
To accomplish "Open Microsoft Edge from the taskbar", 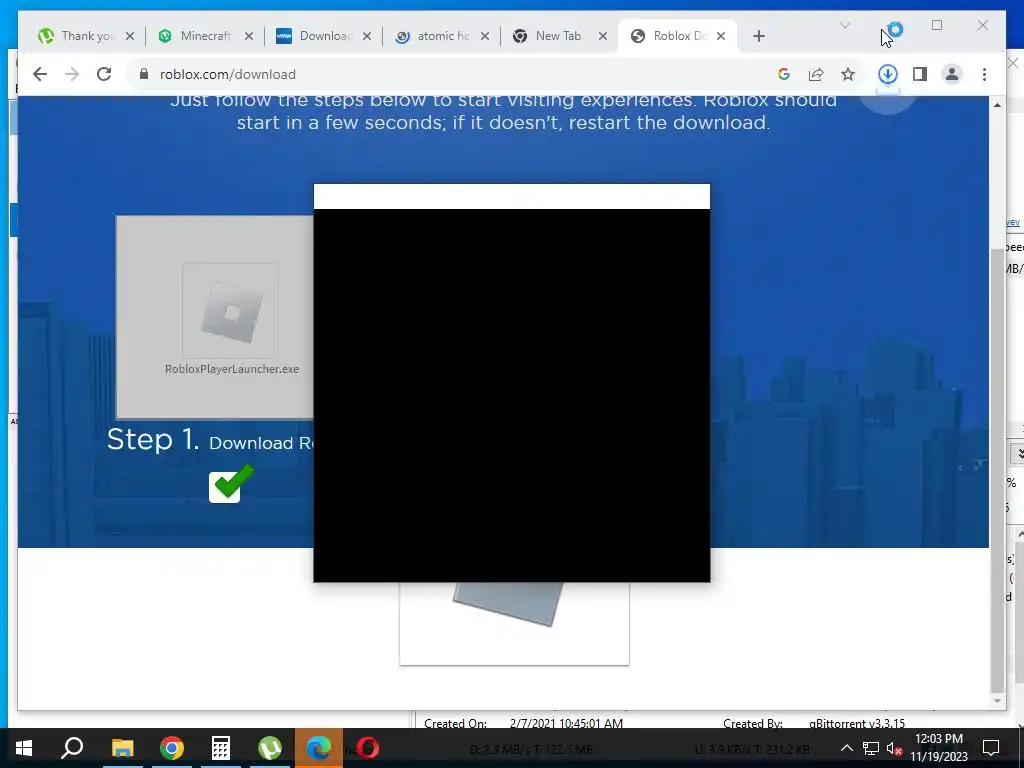I will point(319,748).
